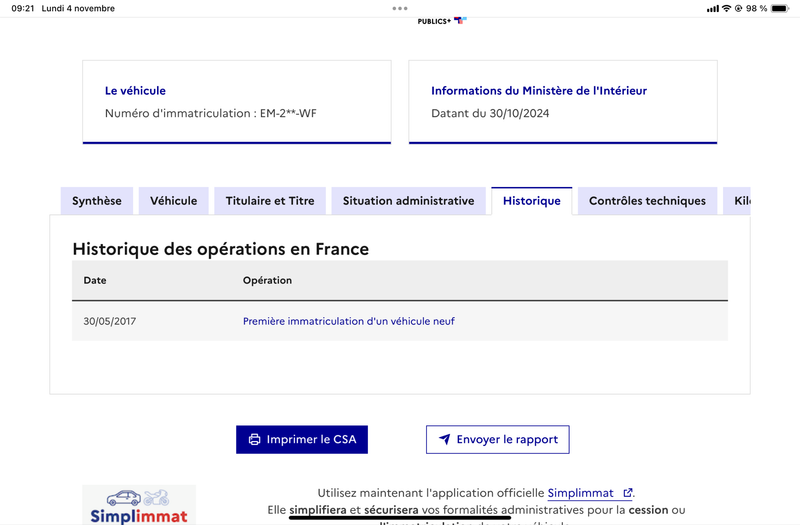Select the Historique tab
This screenshot has width=800, height=525.
(532, 201)
